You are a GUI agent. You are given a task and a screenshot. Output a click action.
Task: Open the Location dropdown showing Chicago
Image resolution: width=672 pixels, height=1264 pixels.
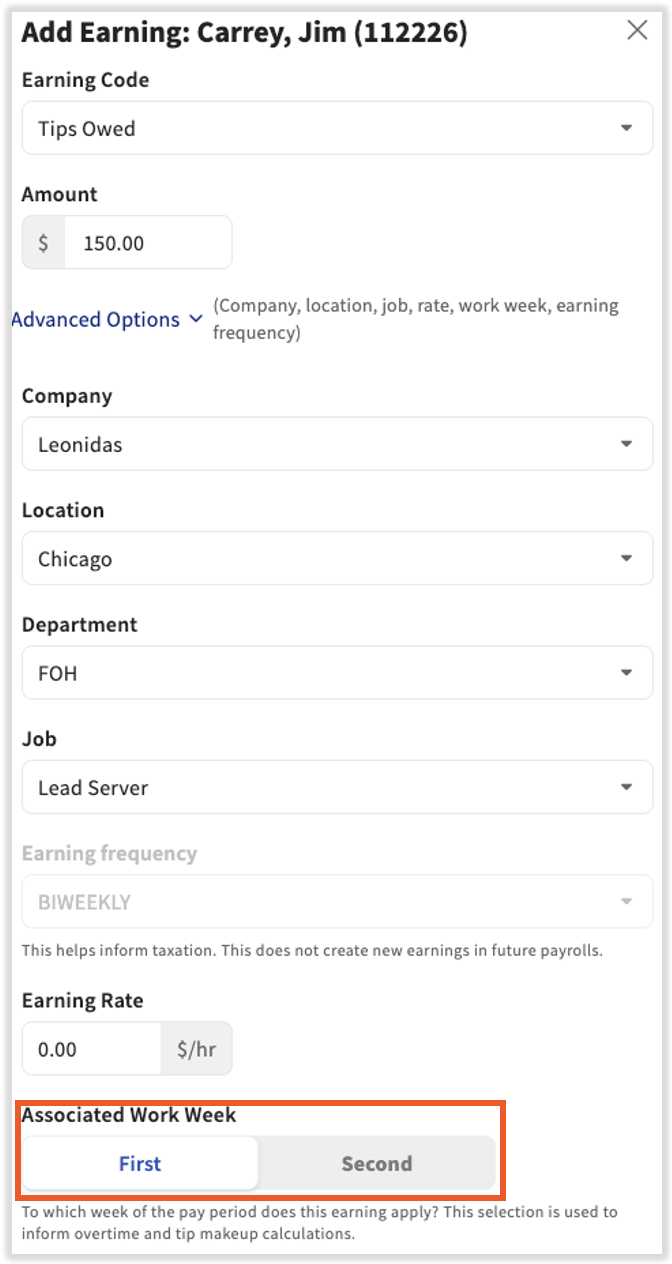(x=336, y=558)
